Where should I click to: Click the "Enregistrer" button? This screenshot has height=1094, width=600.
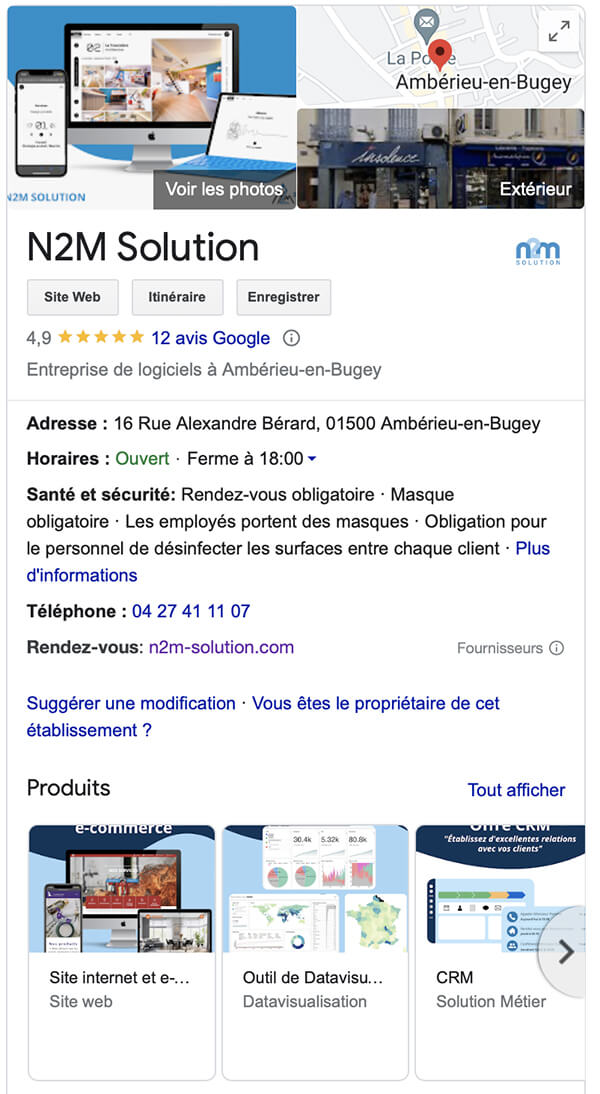click(282, 297)
